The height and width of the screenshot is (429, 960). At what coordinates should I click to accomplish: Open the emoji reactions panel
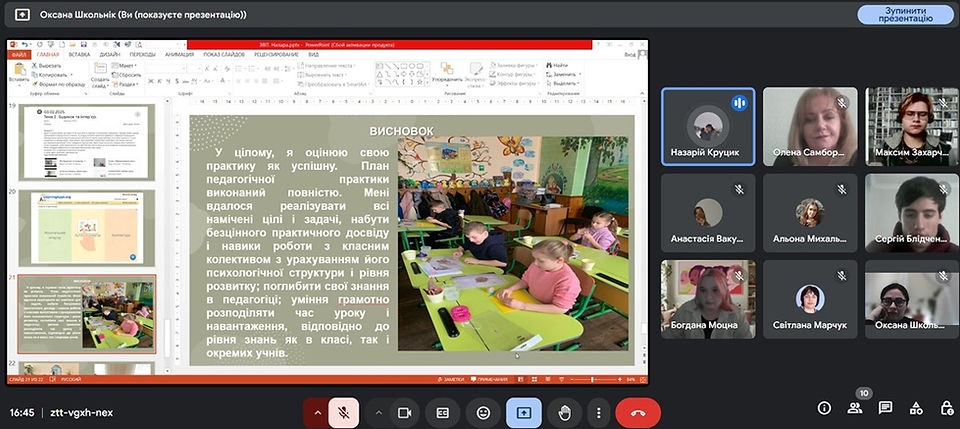pos(483,412)
